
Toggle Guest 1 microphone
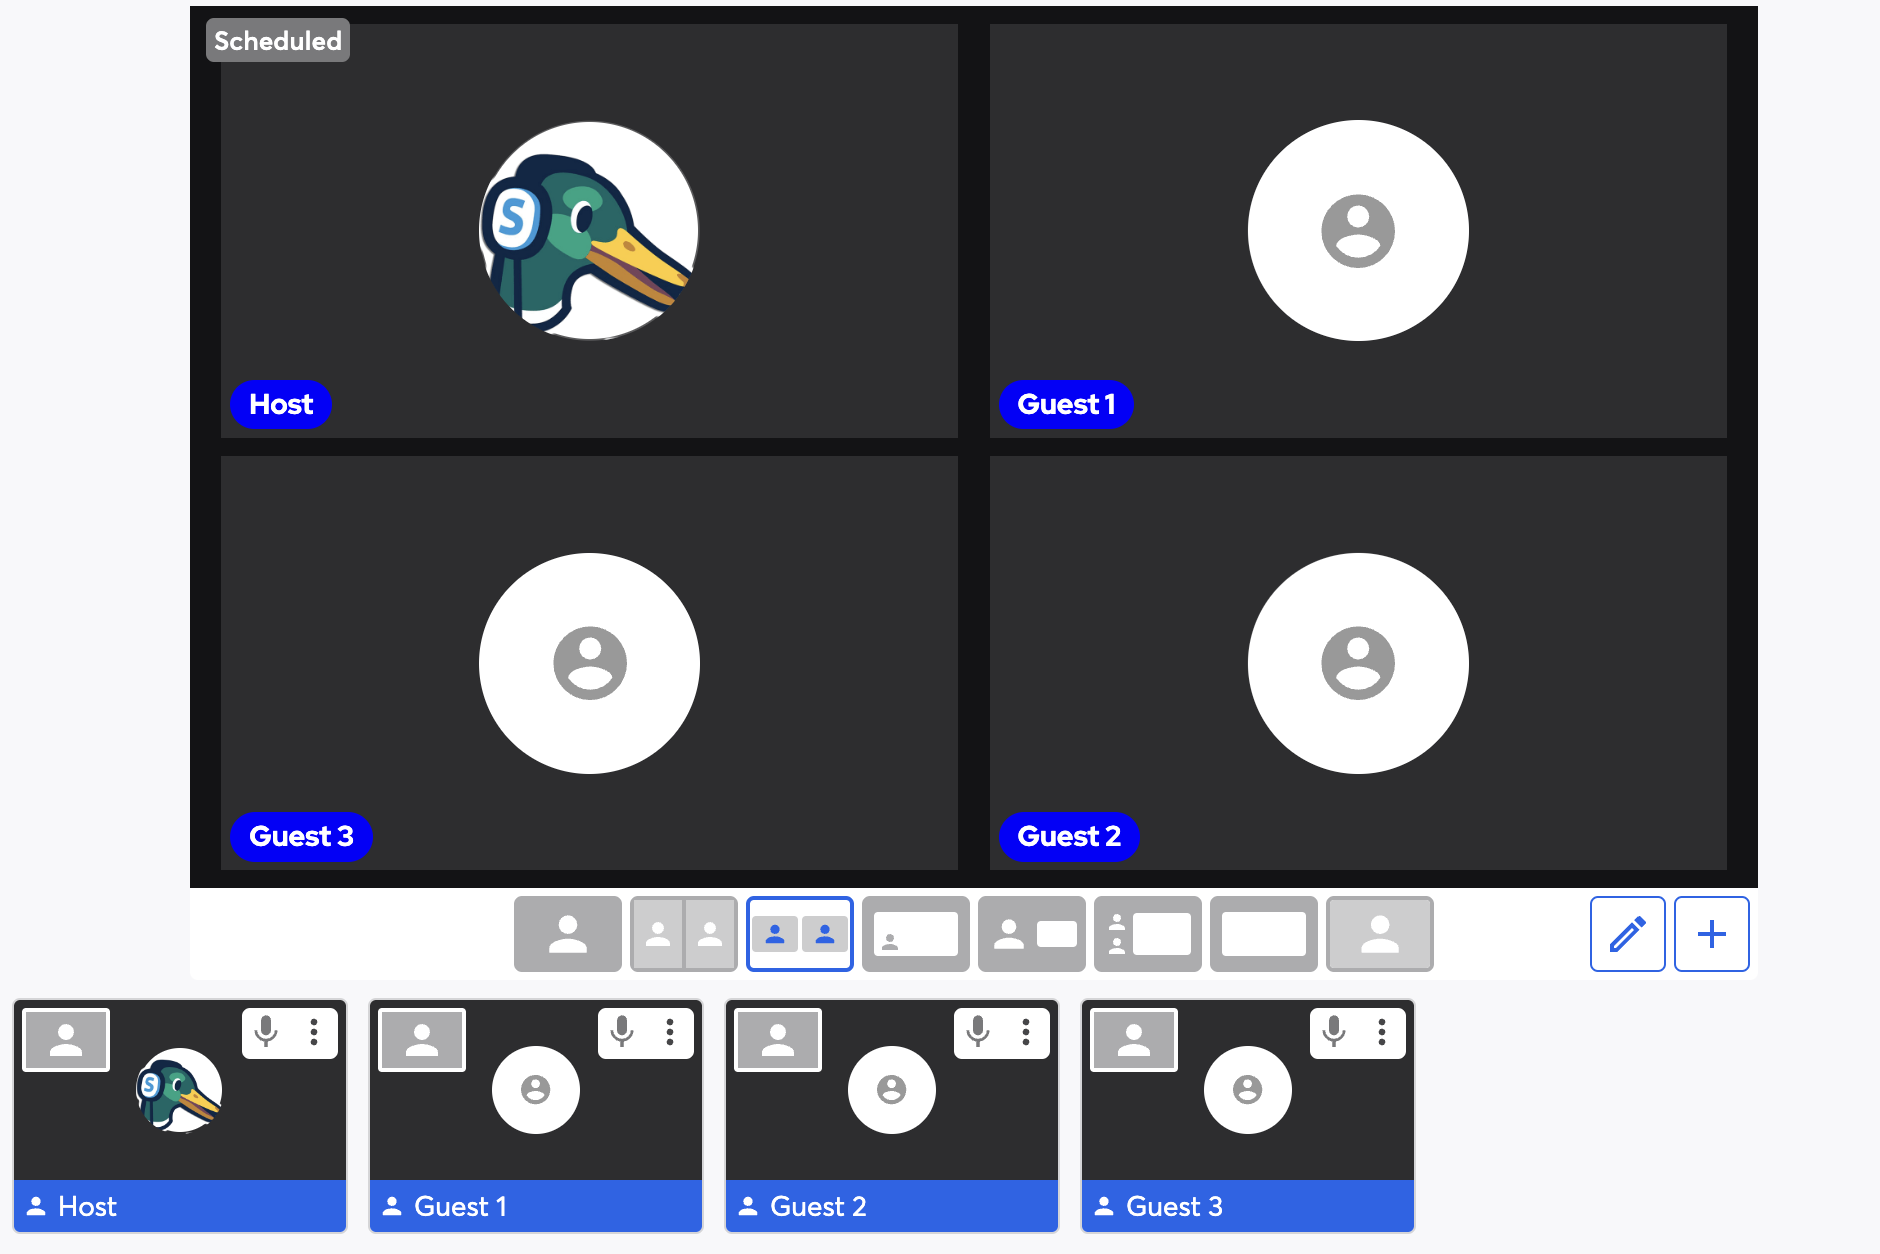[x=622, y=1032]
